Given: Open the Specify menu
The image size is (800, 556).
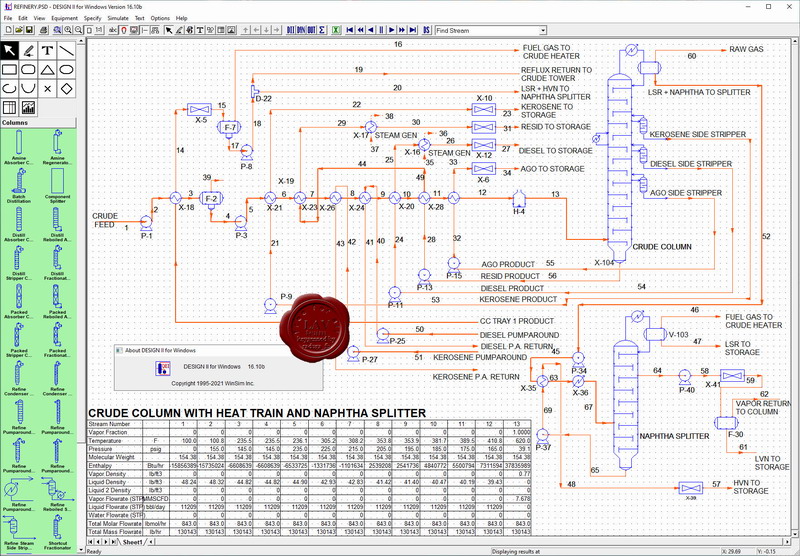Looking at the screenshot, I should [92, 18].
